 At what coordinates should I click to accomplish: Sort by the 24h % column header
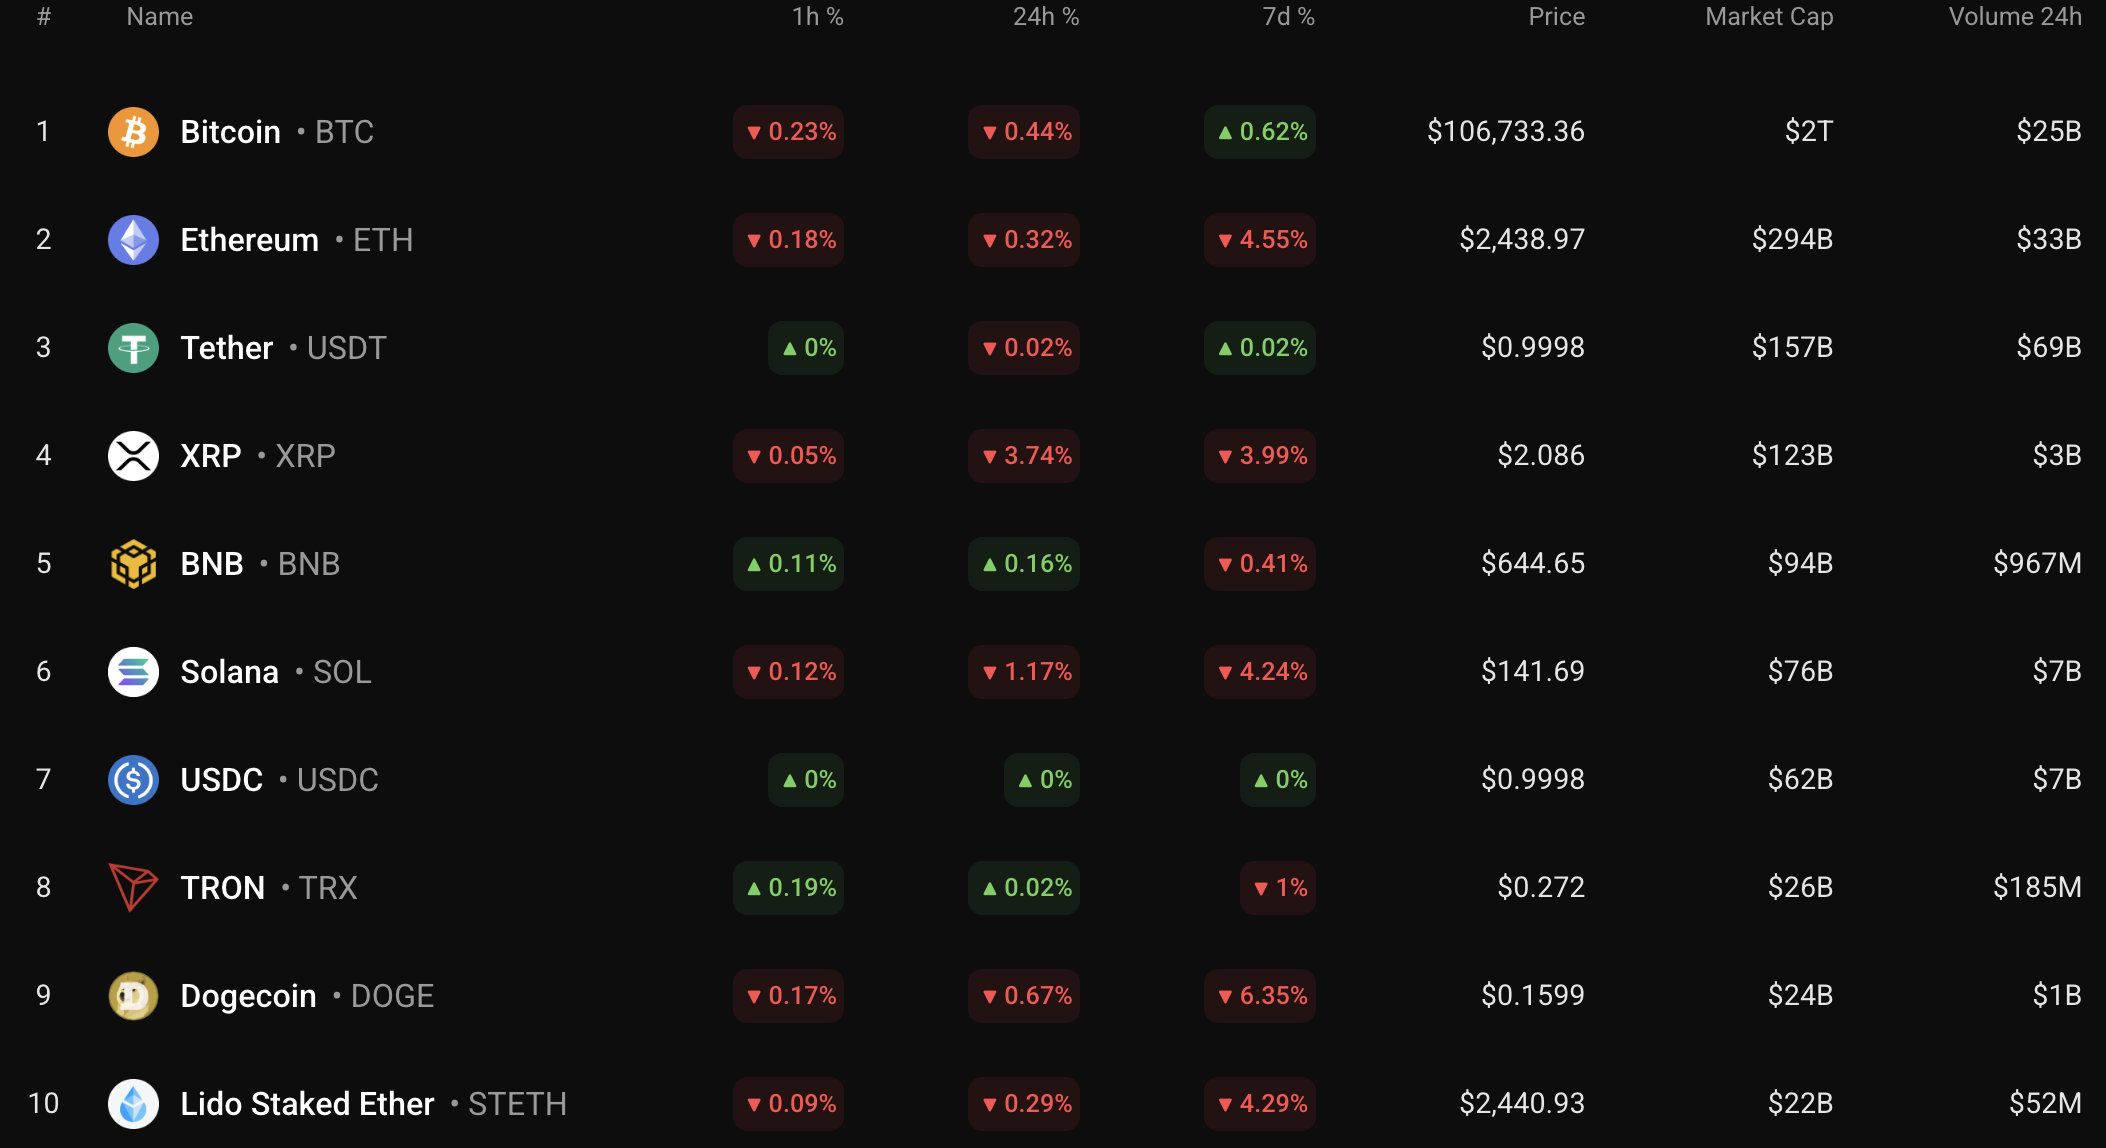click(1045, 17)
